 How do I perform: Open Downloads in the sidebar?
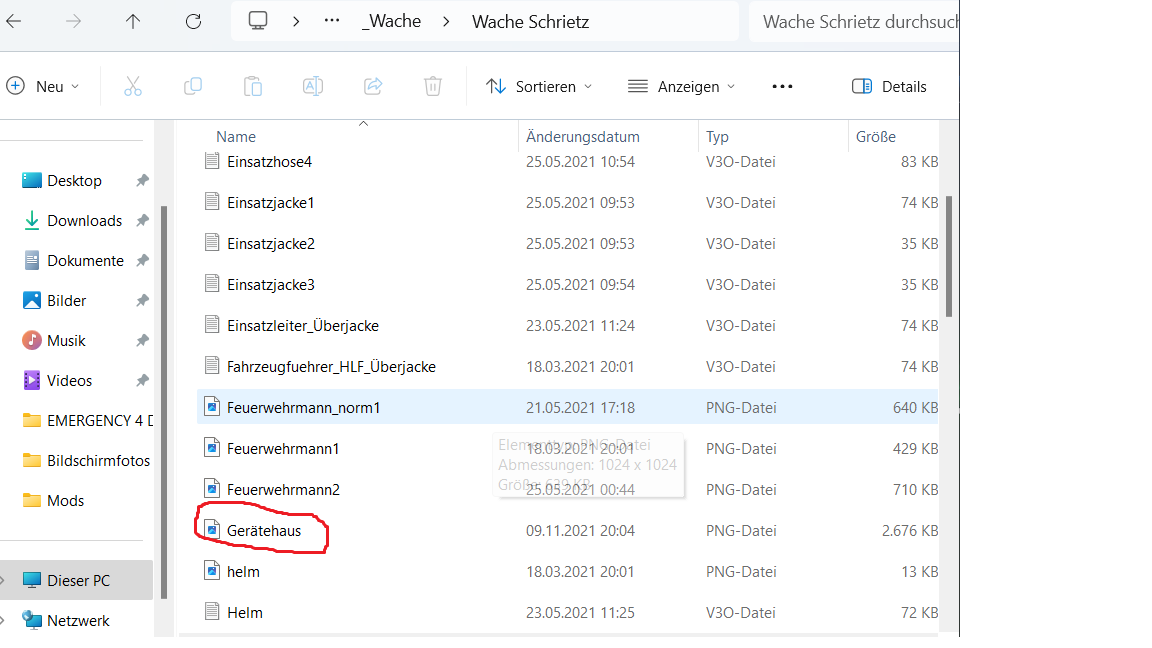coord(84,221)
